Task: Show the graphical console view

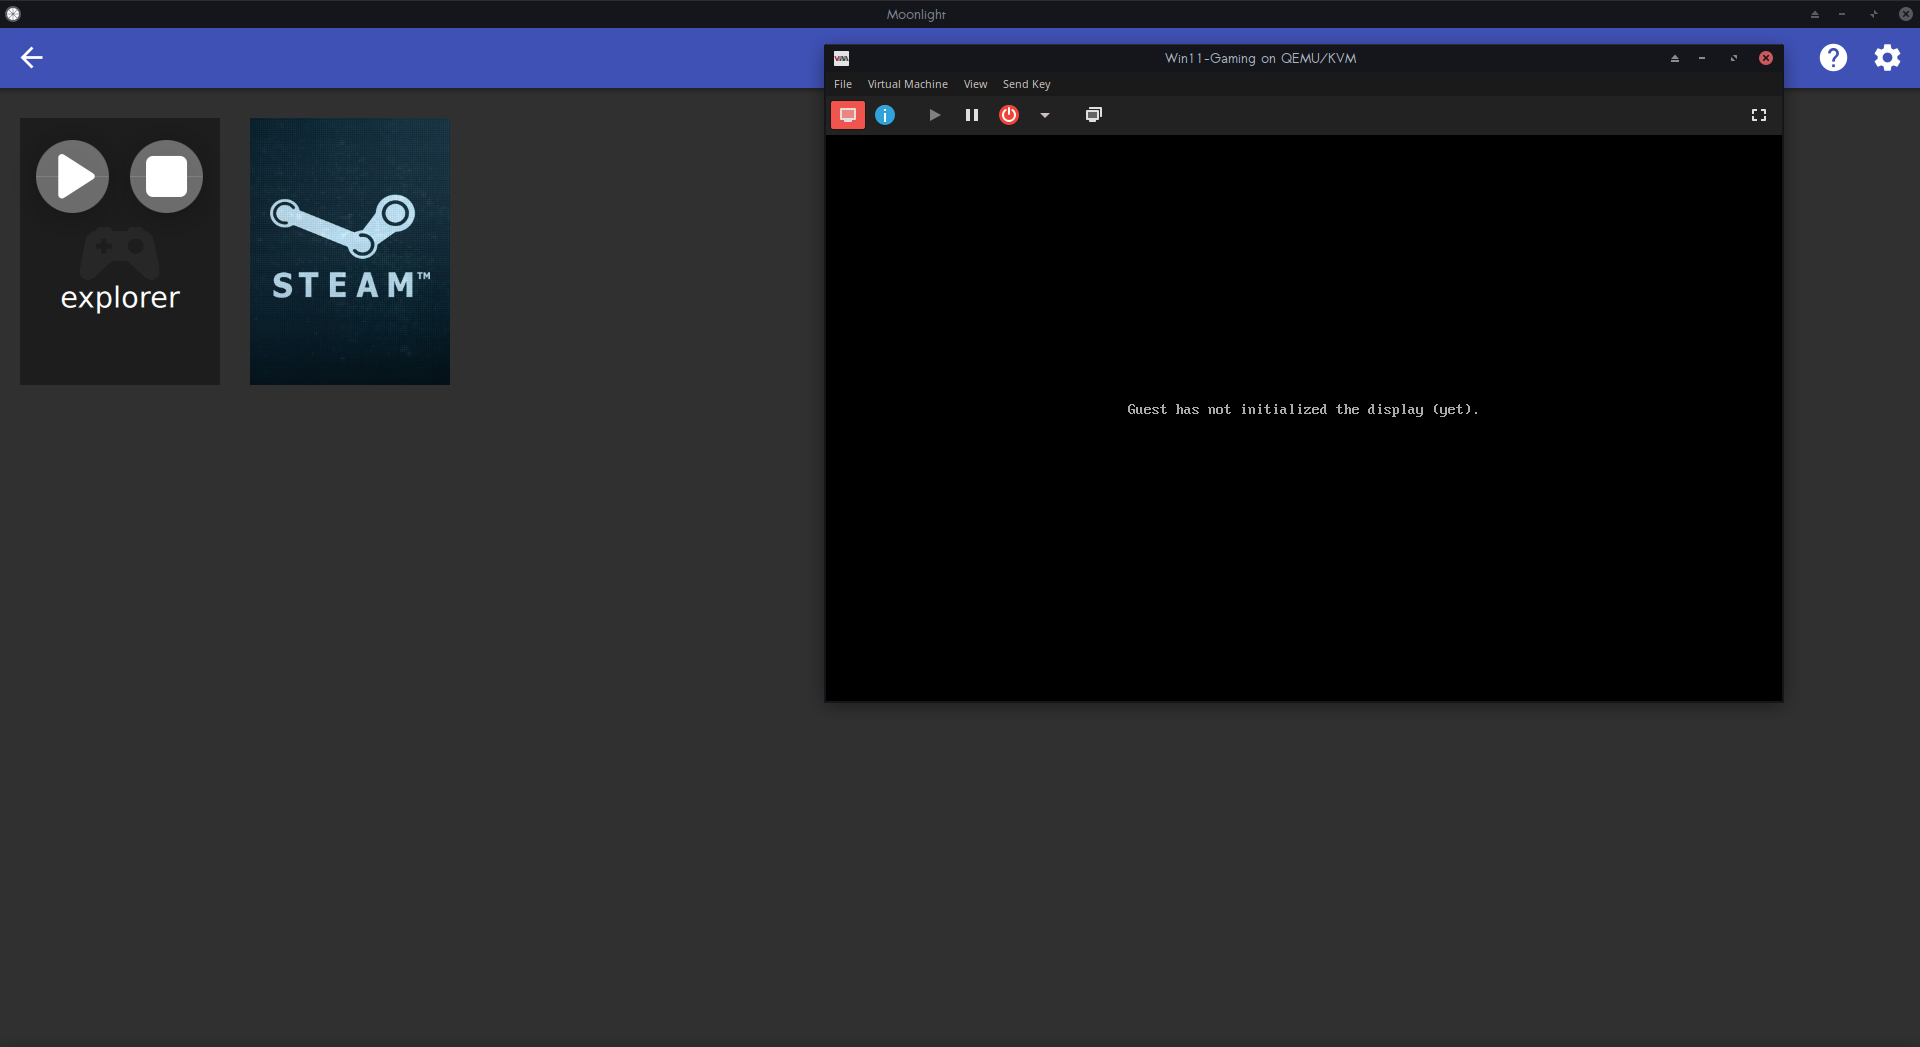Action: 847,115
